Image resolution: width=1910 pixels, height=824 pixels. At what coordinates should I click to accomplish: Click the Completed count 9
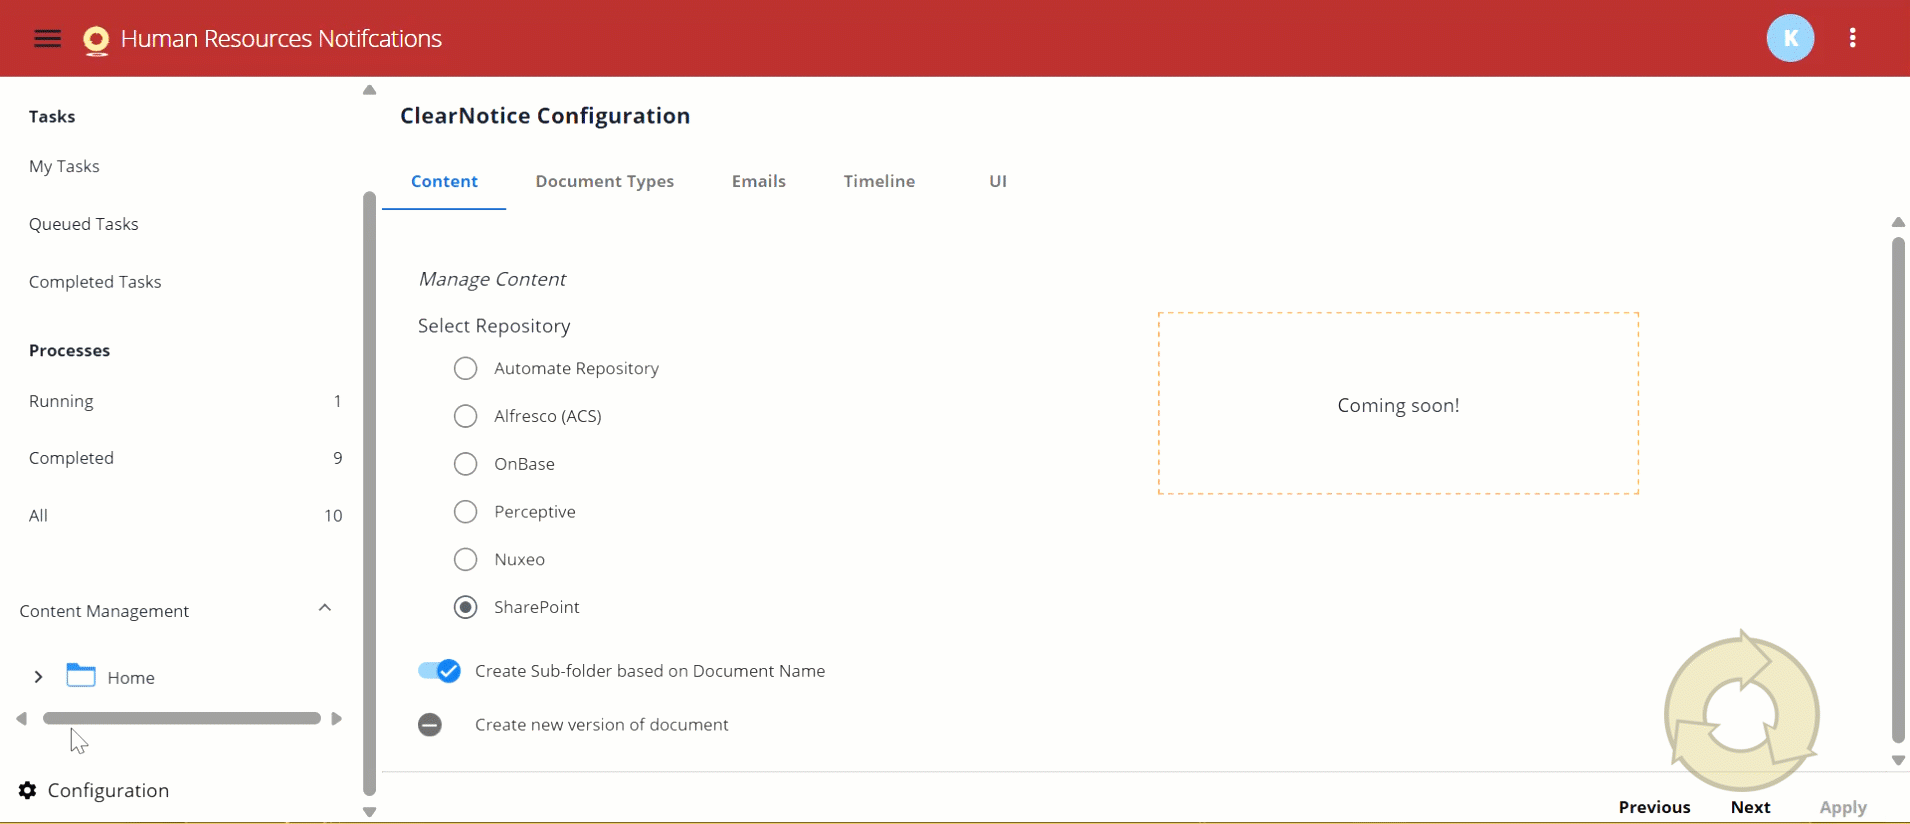[337, 458]
